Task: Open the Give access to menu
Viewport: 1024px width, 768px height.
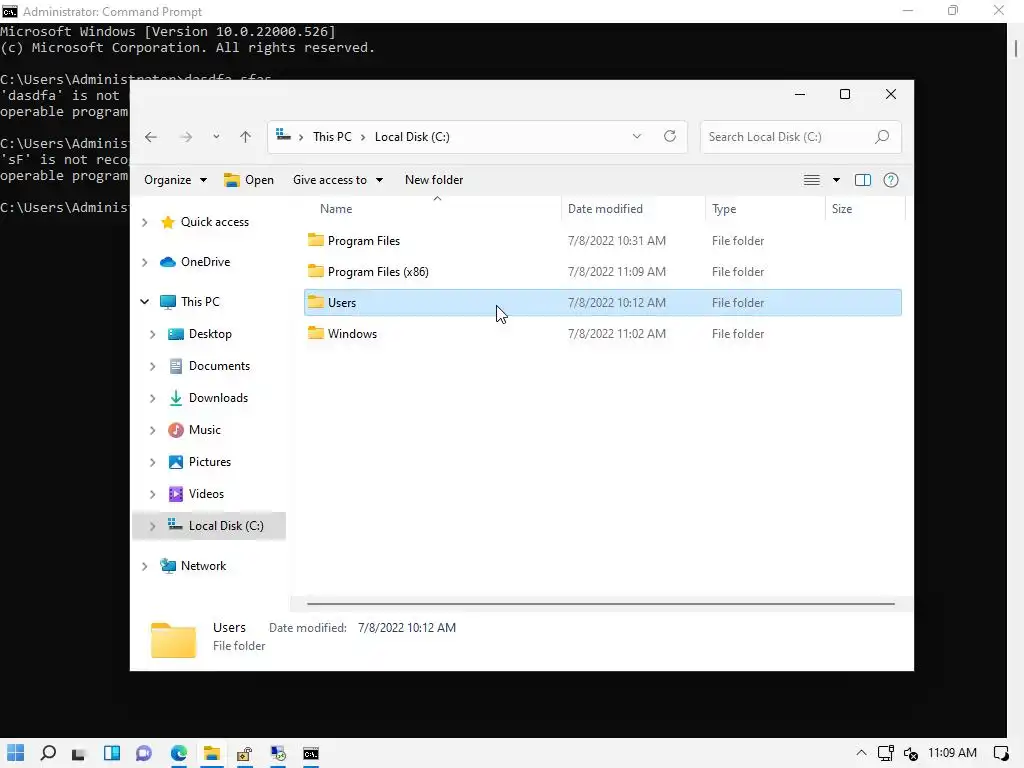Action: click(x=338, y=180)
